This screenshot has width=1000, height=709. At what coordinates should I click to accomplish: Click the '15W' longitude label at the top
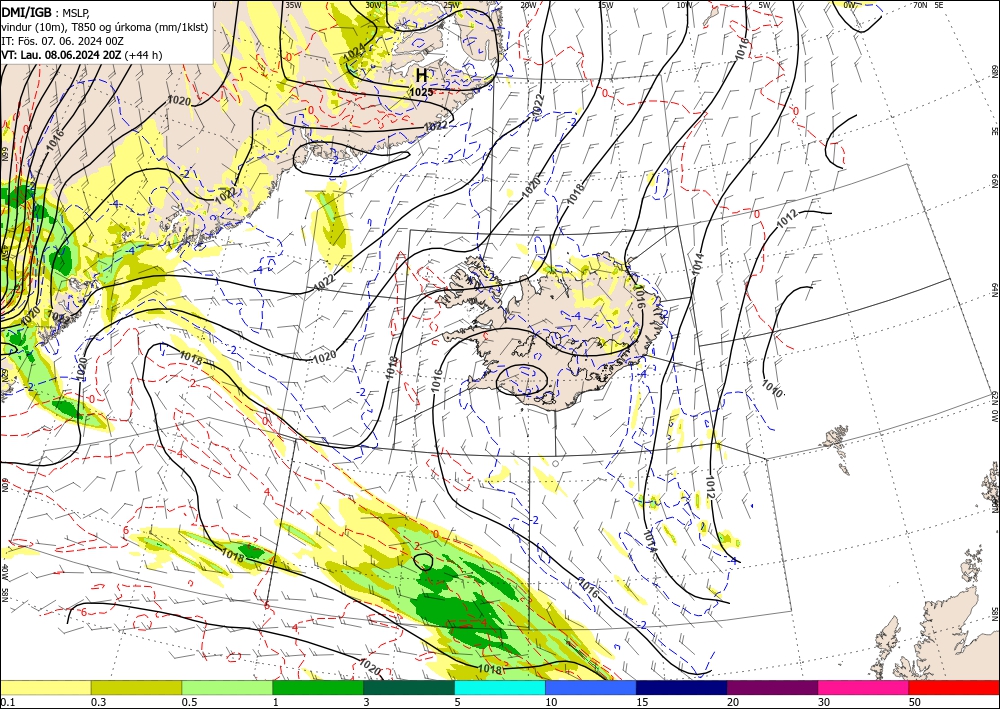pyautogui.click(x=605, y=5)
